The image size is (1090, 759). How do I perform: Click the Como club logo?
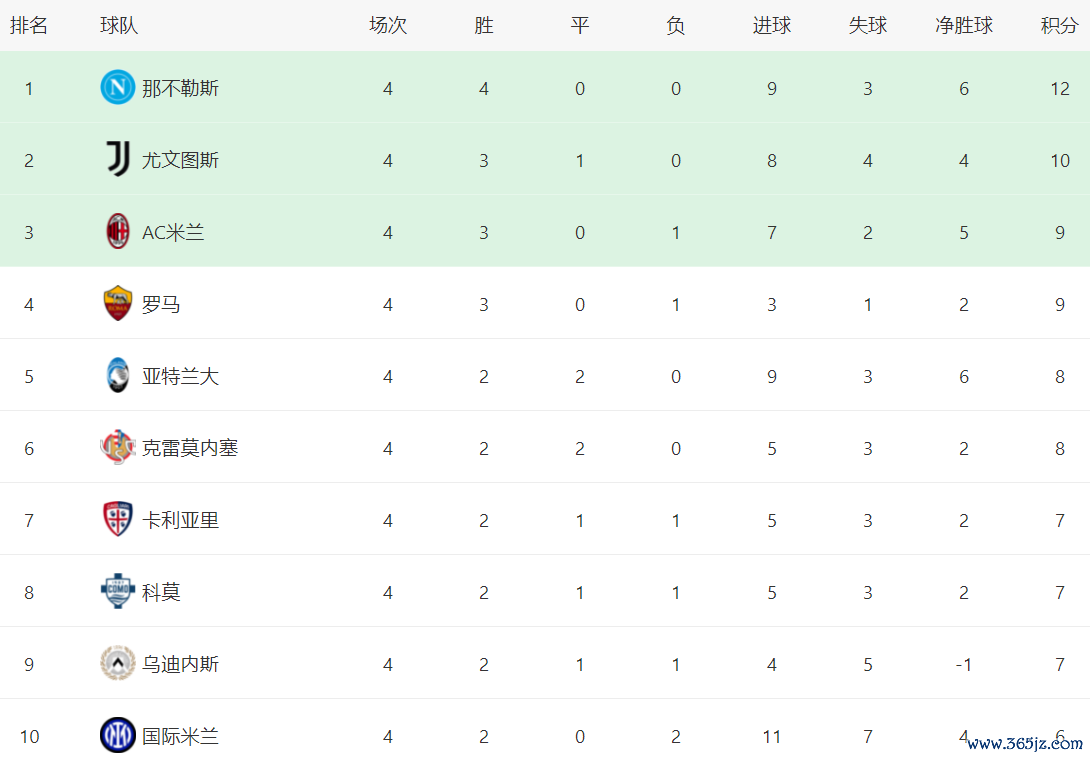pyautogui.click(x=118, y=592)
